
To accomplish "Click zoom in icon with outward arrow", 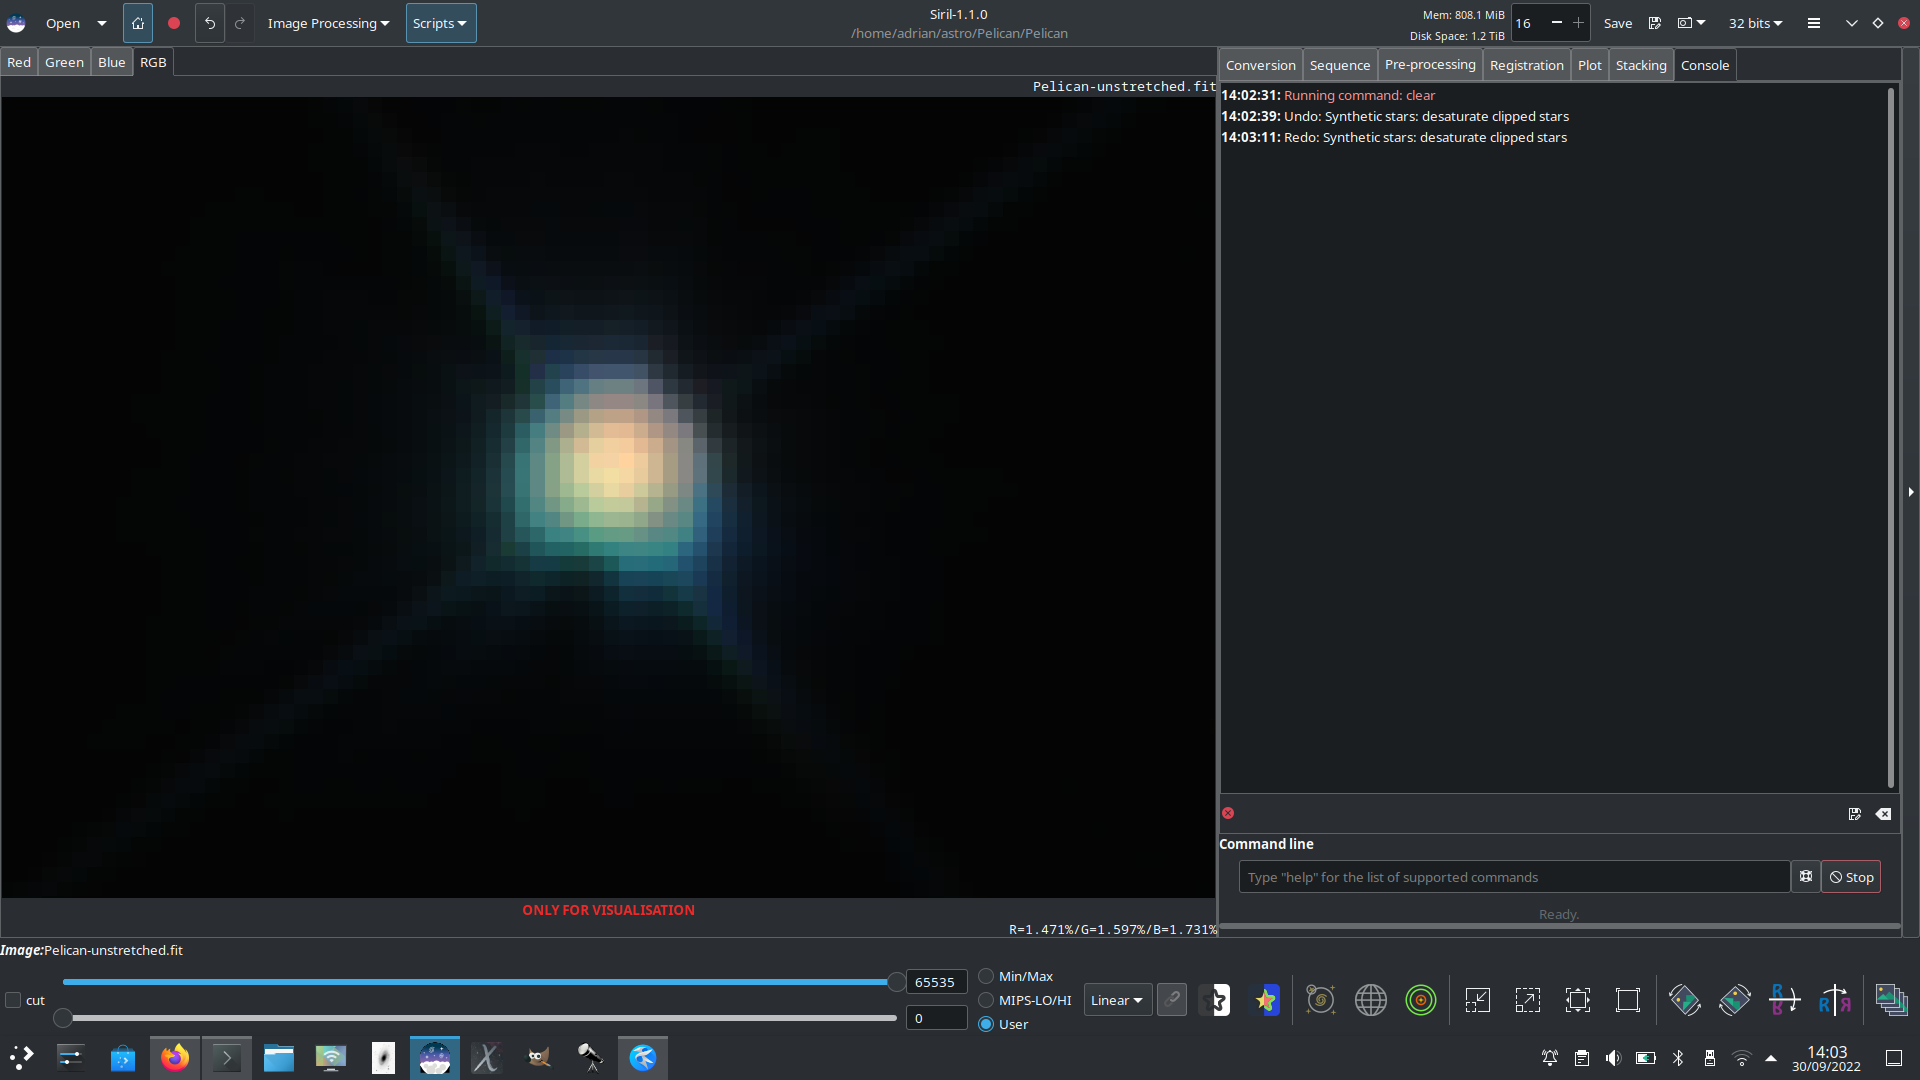I will point(1528,1000).
